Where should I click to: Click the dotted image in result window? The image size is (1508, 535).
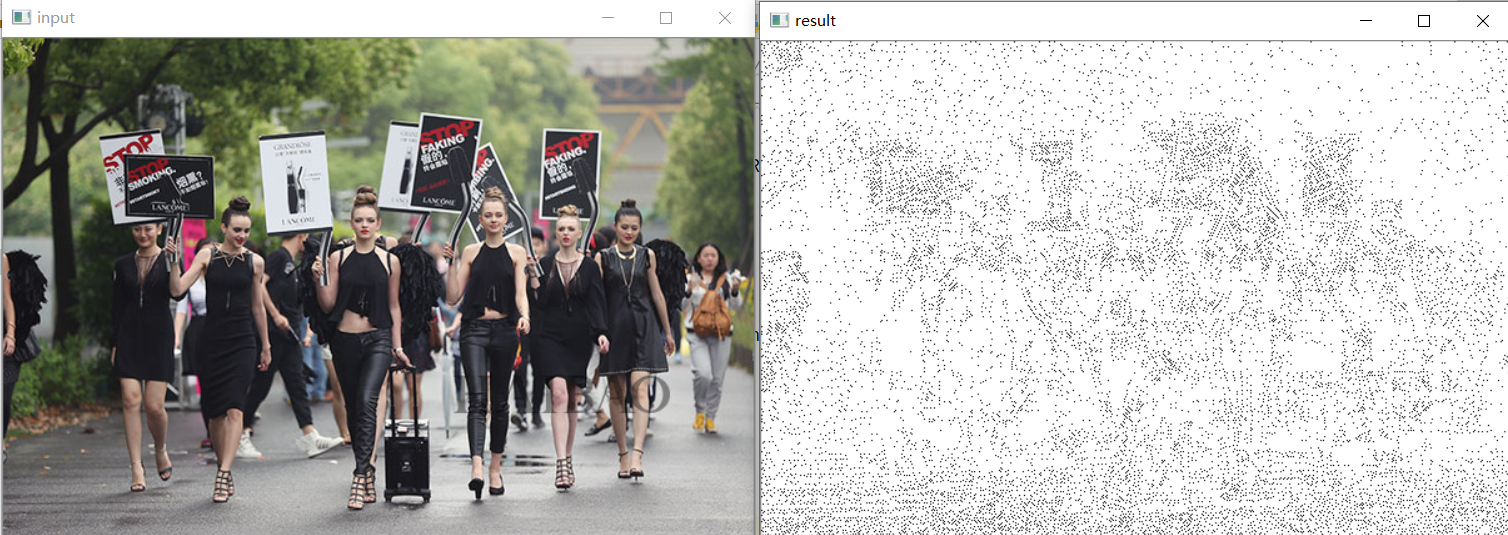click(x=1134, y=288)
